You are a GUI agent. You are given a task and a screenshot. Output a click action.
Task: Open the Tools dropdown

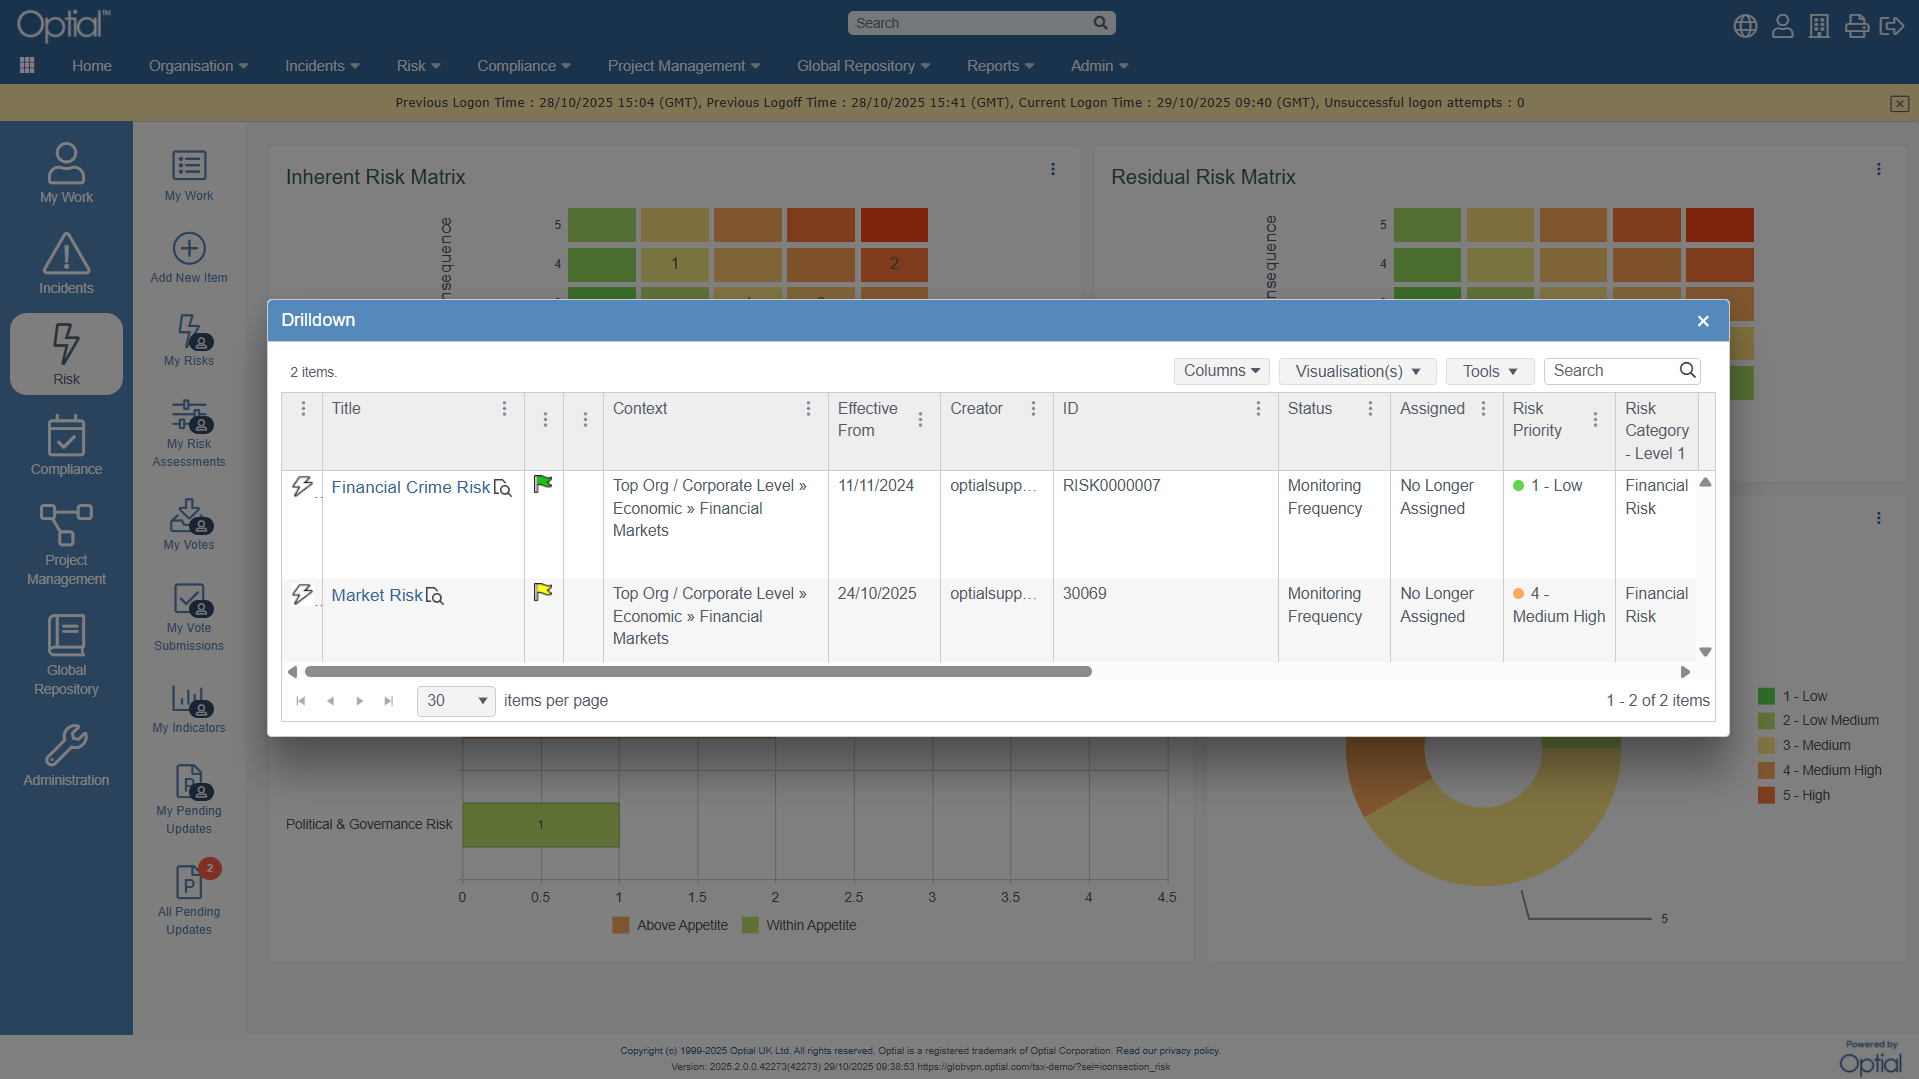[x=1489, y=370]
